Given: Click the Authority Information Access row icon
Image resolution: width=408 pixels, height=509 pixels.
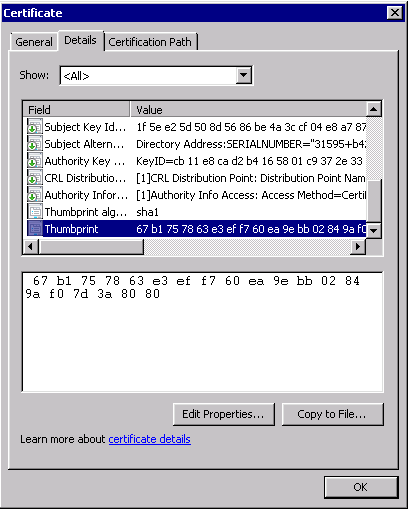Looking at the screenshot, I should [35, 195].
